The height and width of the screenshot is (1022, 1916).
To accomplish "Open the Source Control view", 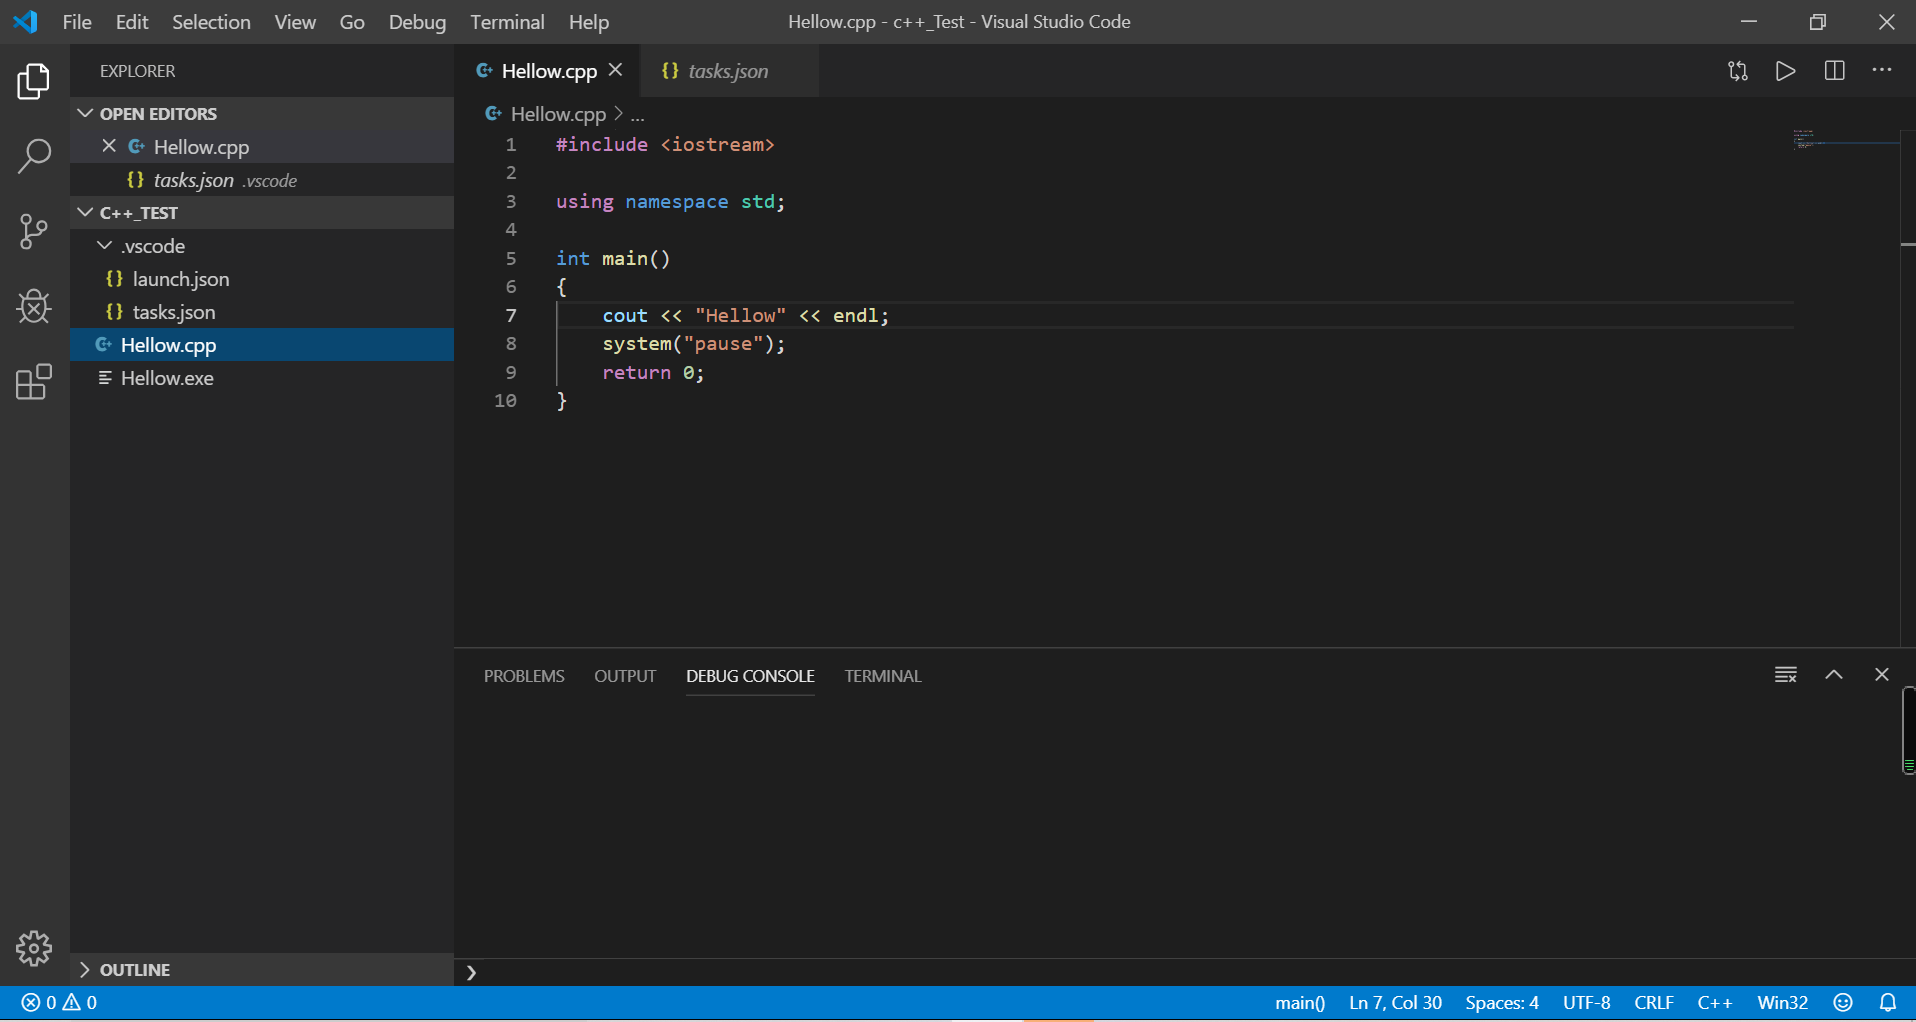I will (34, 232).
